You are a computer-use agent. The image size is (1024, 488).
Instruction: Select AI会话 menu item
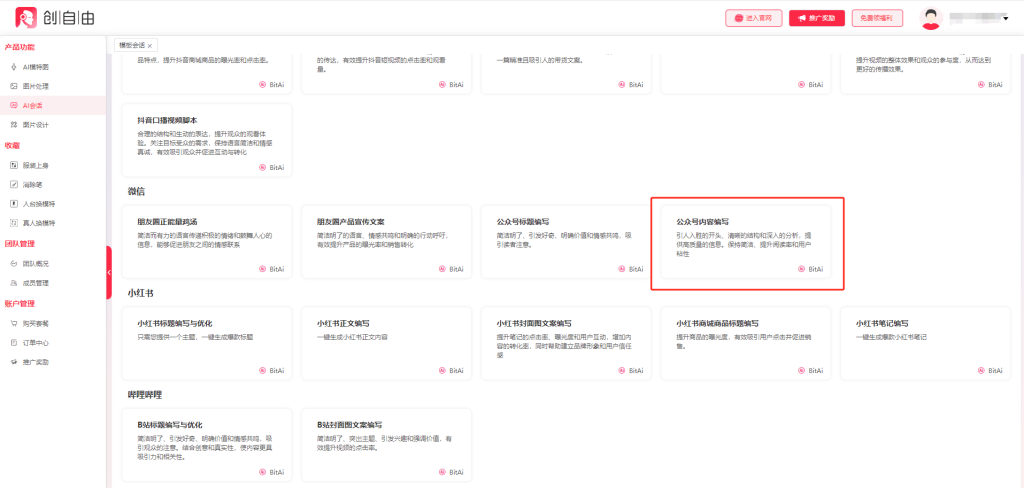click(x=32, y=105)
